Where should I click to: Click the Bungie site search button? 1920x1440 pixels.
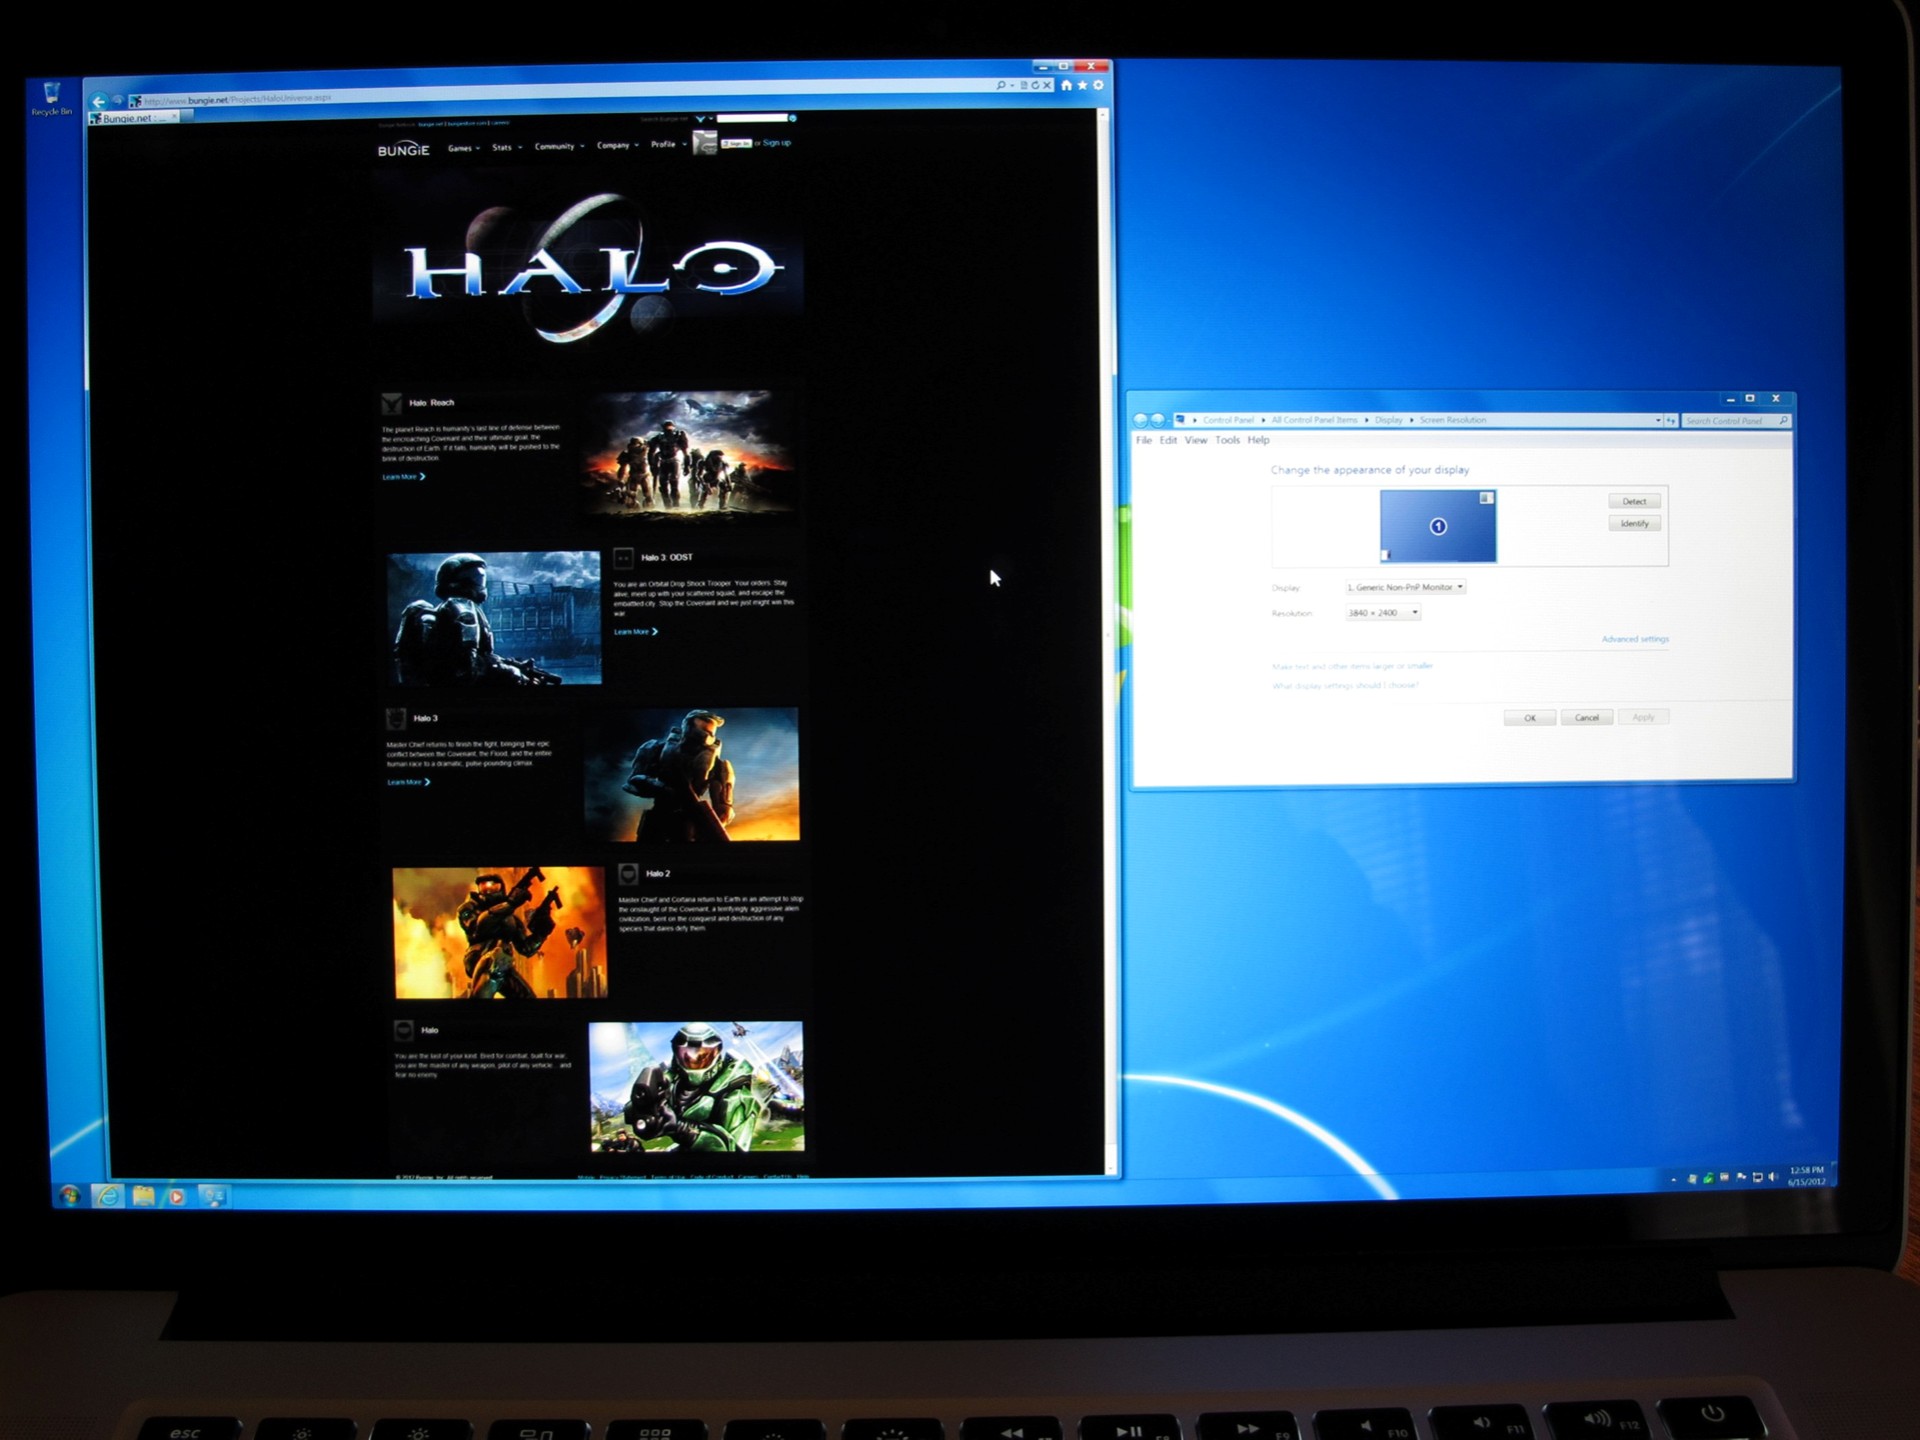(x=793, y=118)
